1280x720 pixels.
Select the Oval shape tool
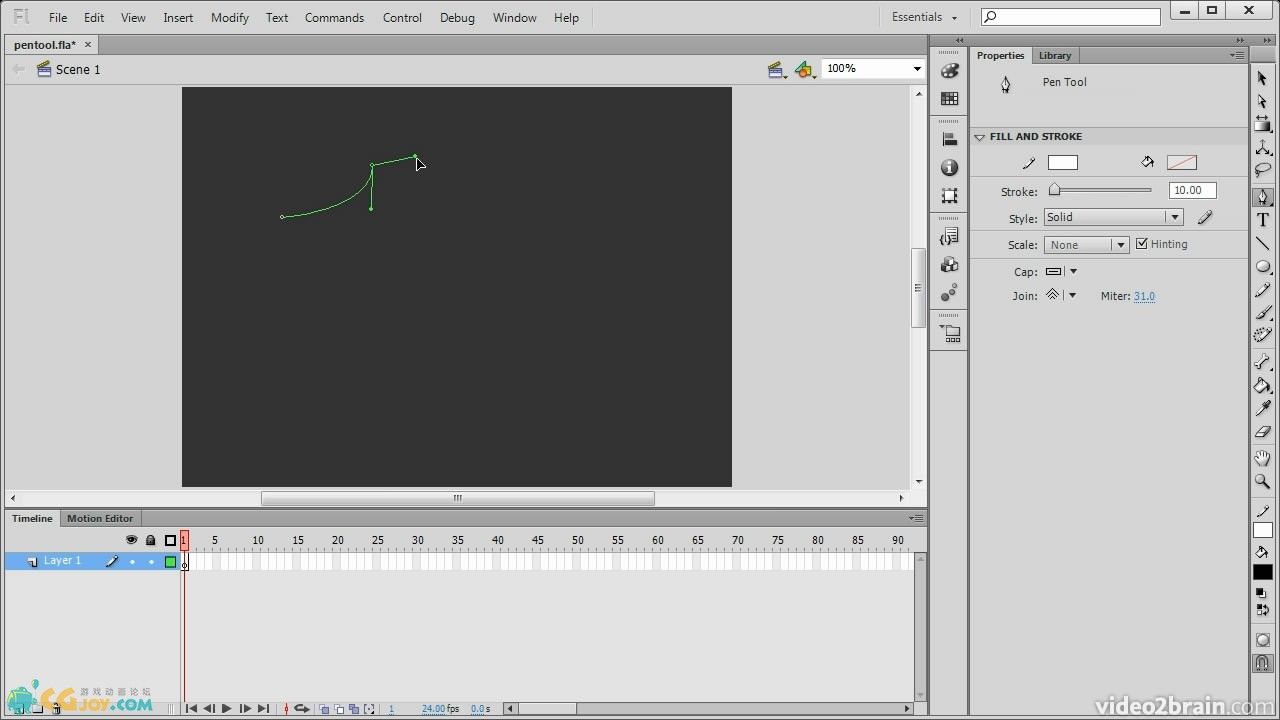coord(1262,267)
